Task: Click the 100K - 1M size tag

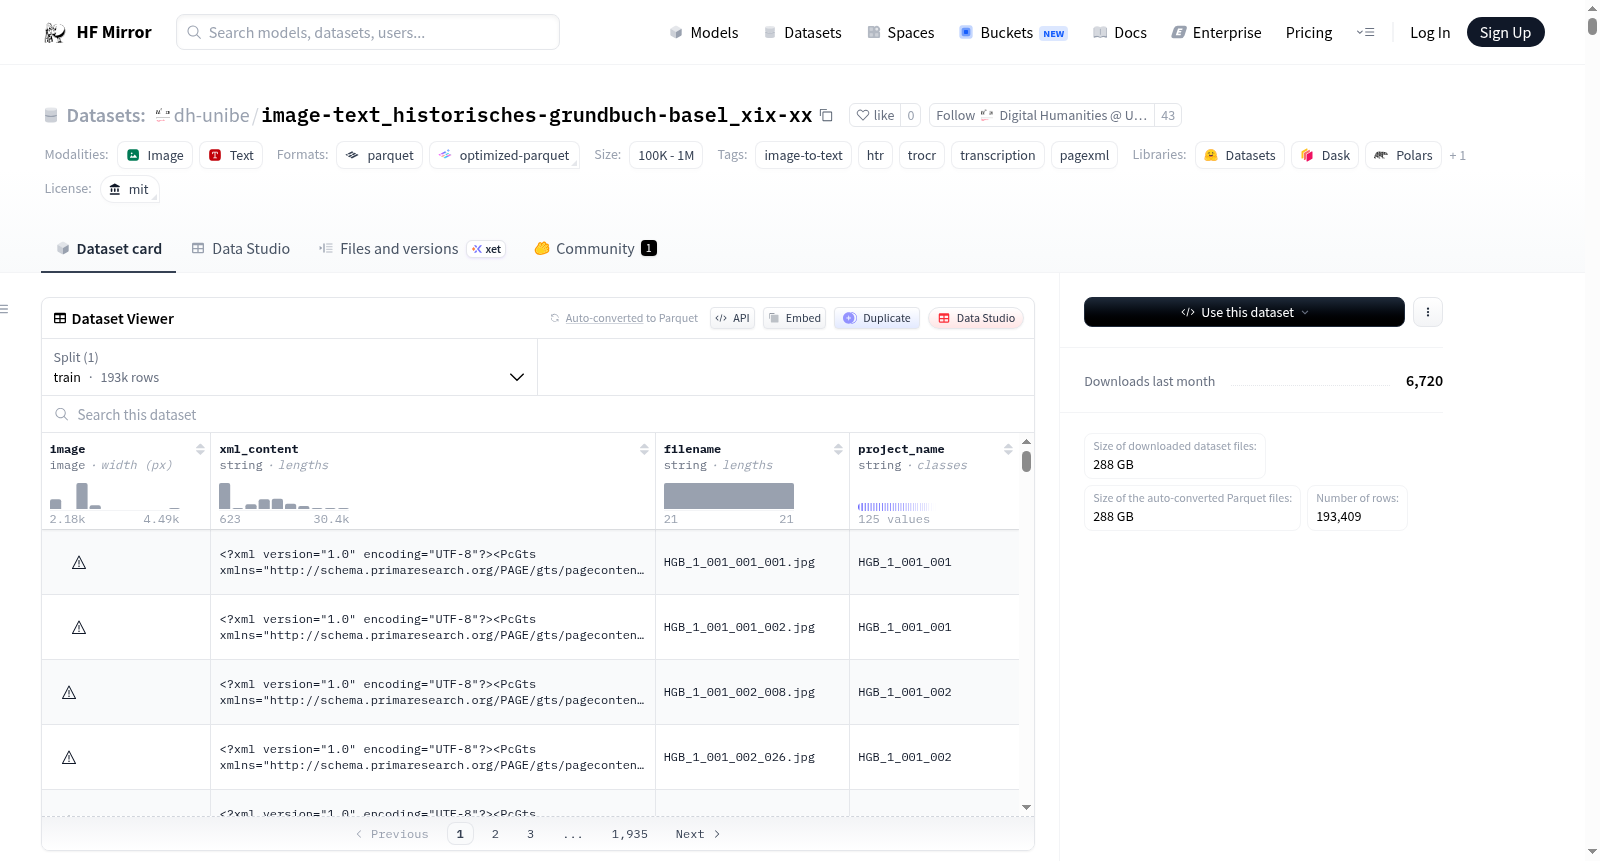Action: point(666,155)
